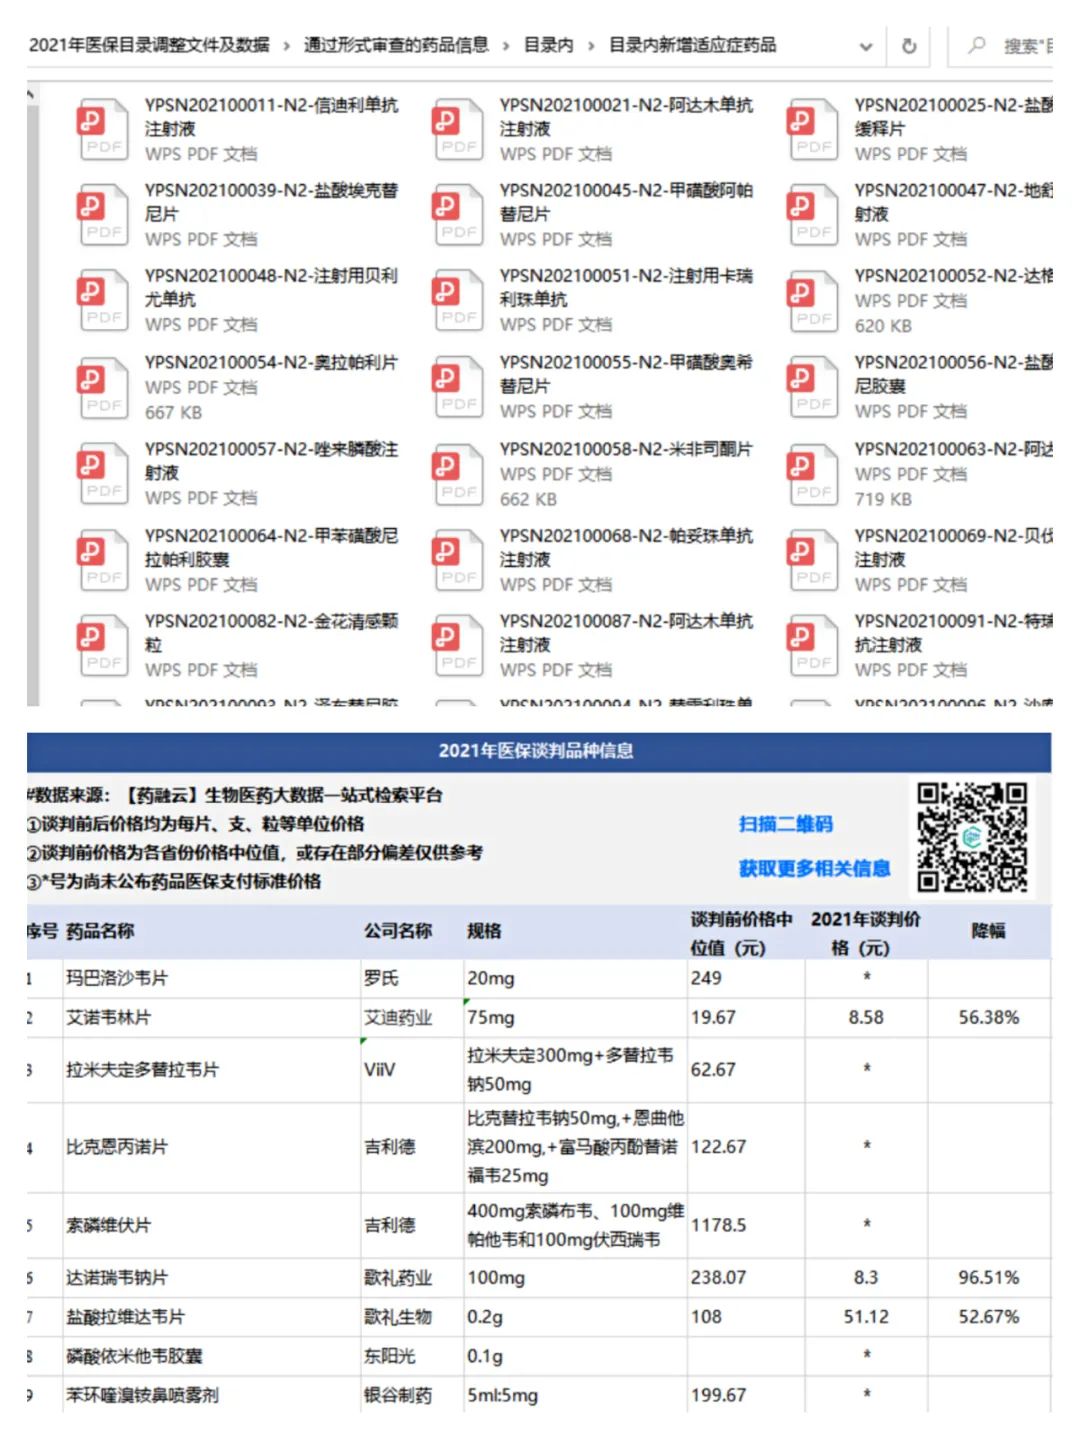Click icon of YPSN202100082-N2 PDF
Screen dimensions: 1080x1439
tap(102, 645)
